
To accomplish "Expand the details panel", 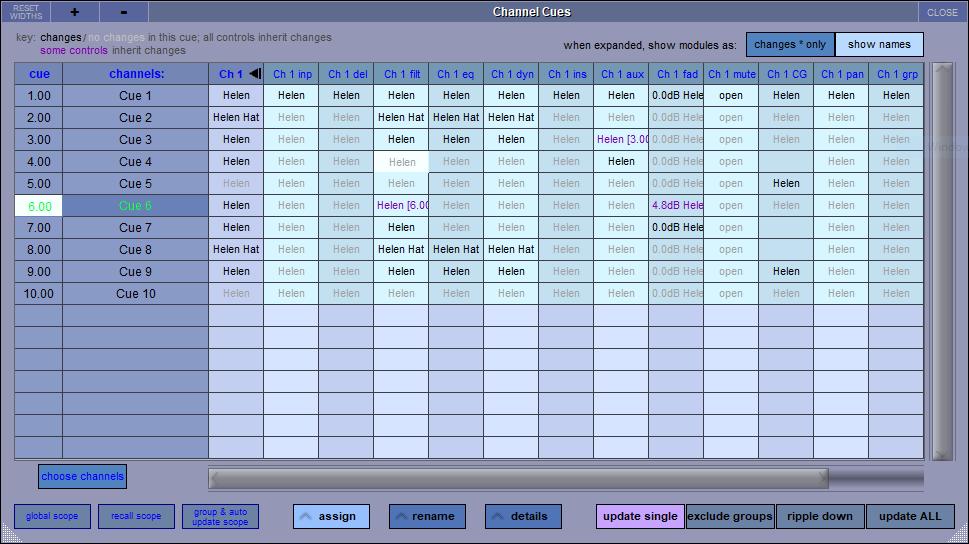I will click(x=523, y=516).
